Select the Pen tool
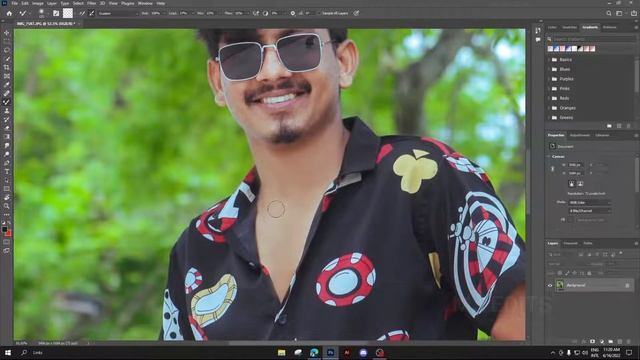640x360 pixels. click(7, 163)
